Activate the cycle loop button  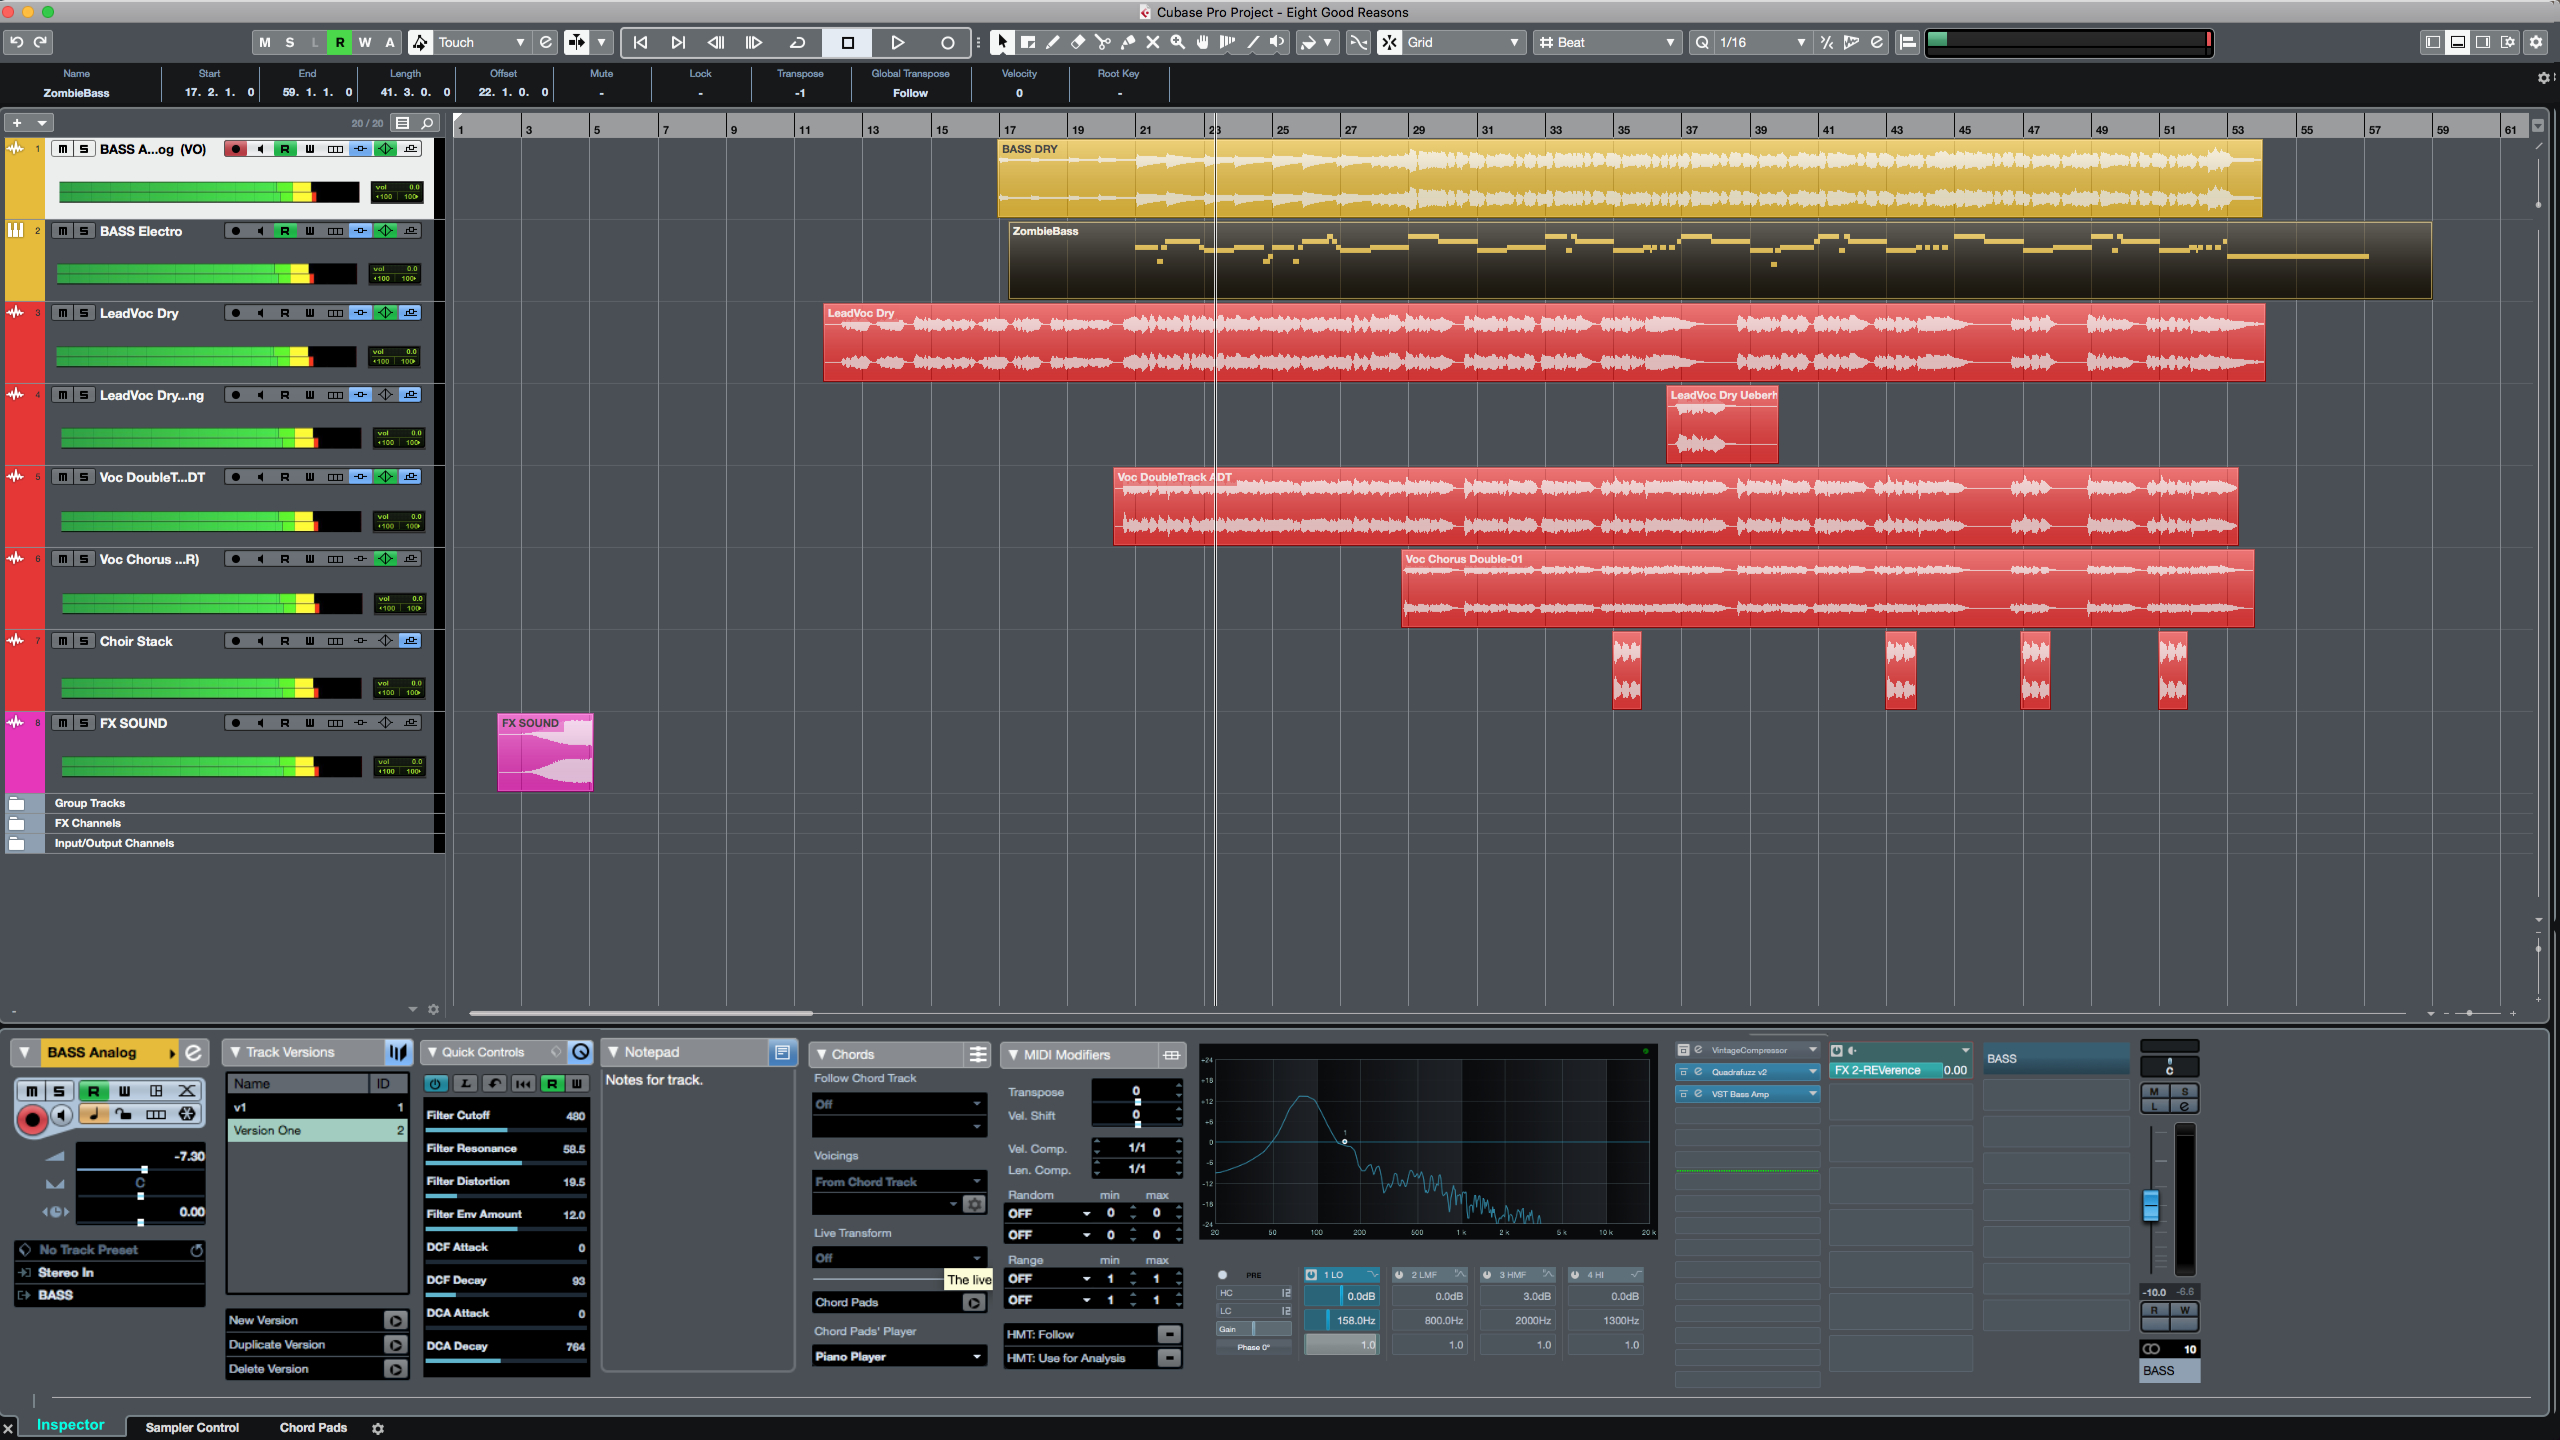tap(797, 42)
